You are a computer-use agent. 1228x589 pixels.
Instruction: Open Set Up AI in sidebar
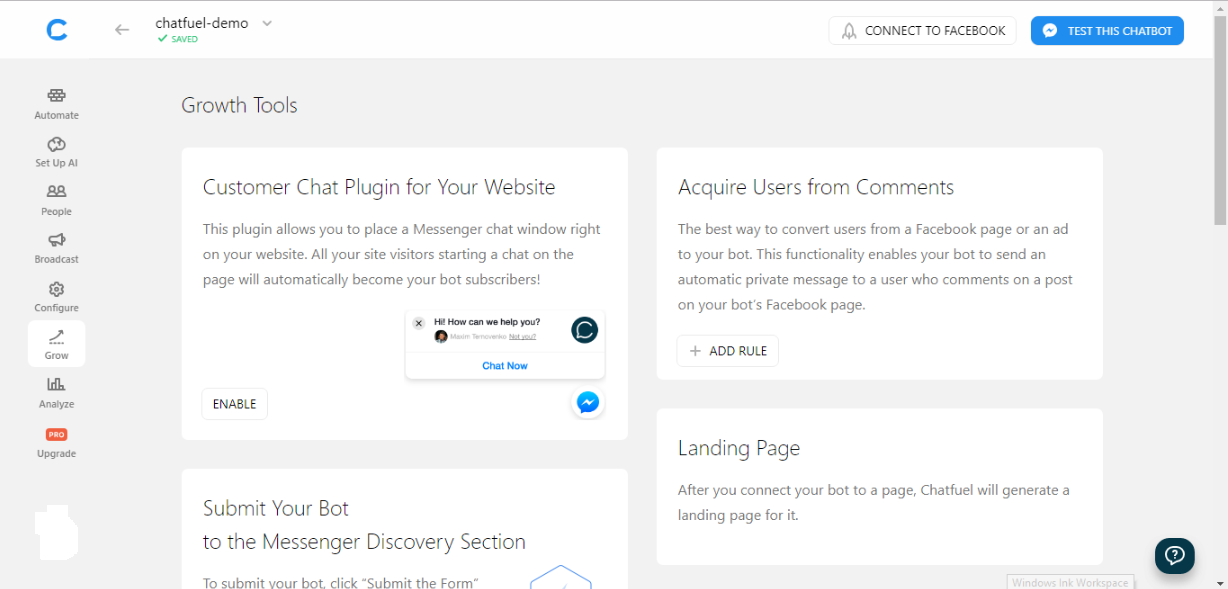57,152
